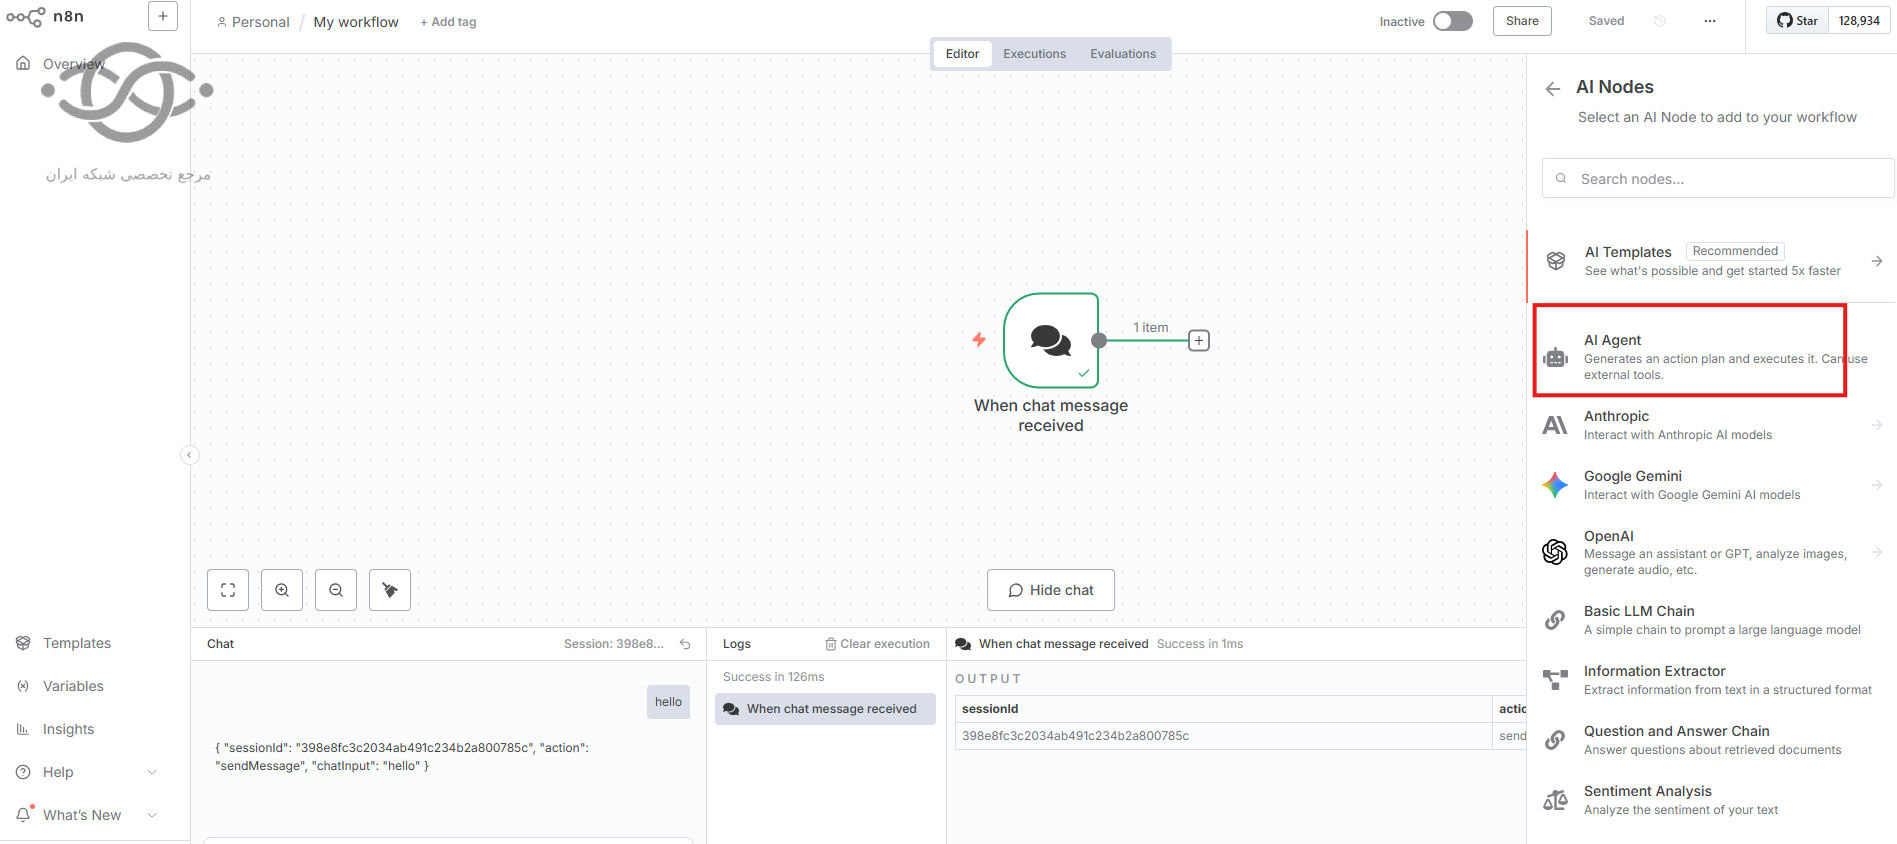Open the three-dot workflow options menu
1897x844 pixels.
(x=1710, y=21)
